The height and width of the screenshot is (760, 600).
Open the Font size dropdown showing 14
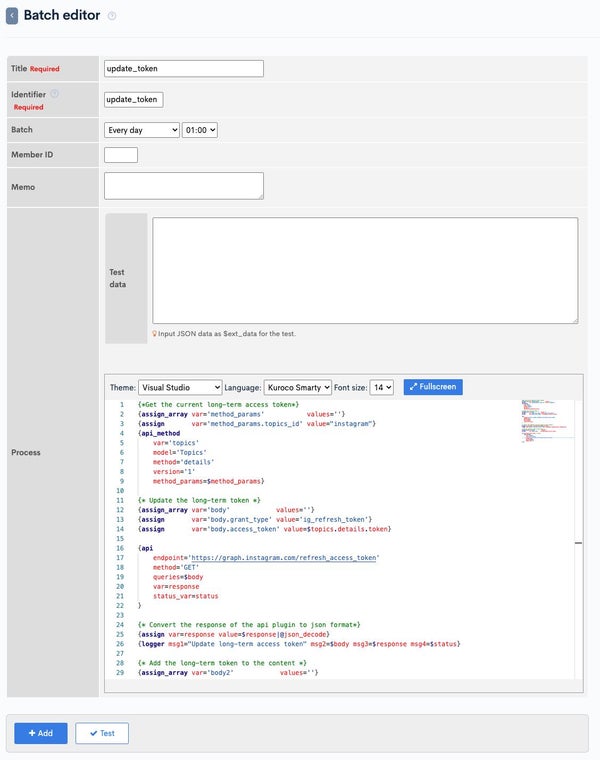[381, 387]
